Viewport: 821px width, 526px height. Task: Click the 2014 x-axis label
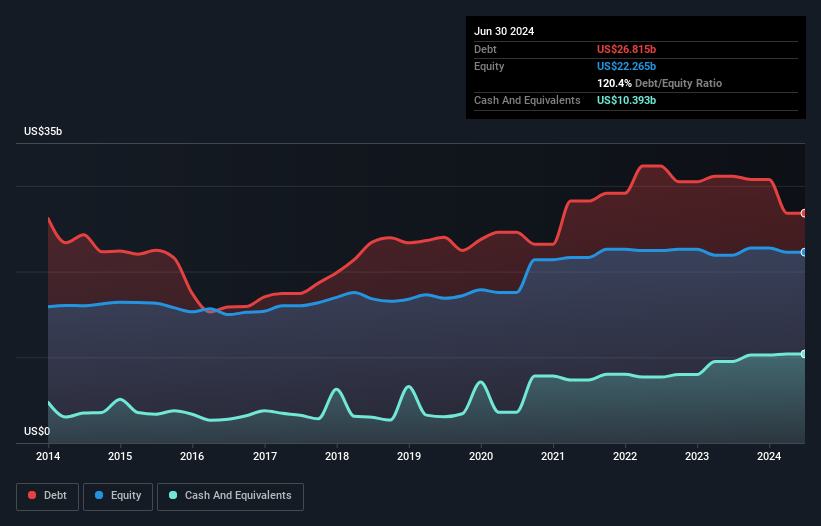click(48, 457)
